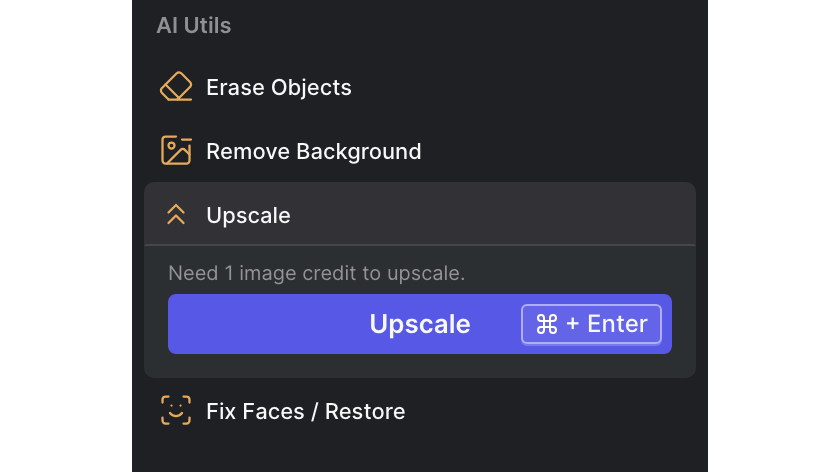The height and width of the screenshot is (472, 839).
Task: Click the Upscale header label text
Action: tap(248, 215)
